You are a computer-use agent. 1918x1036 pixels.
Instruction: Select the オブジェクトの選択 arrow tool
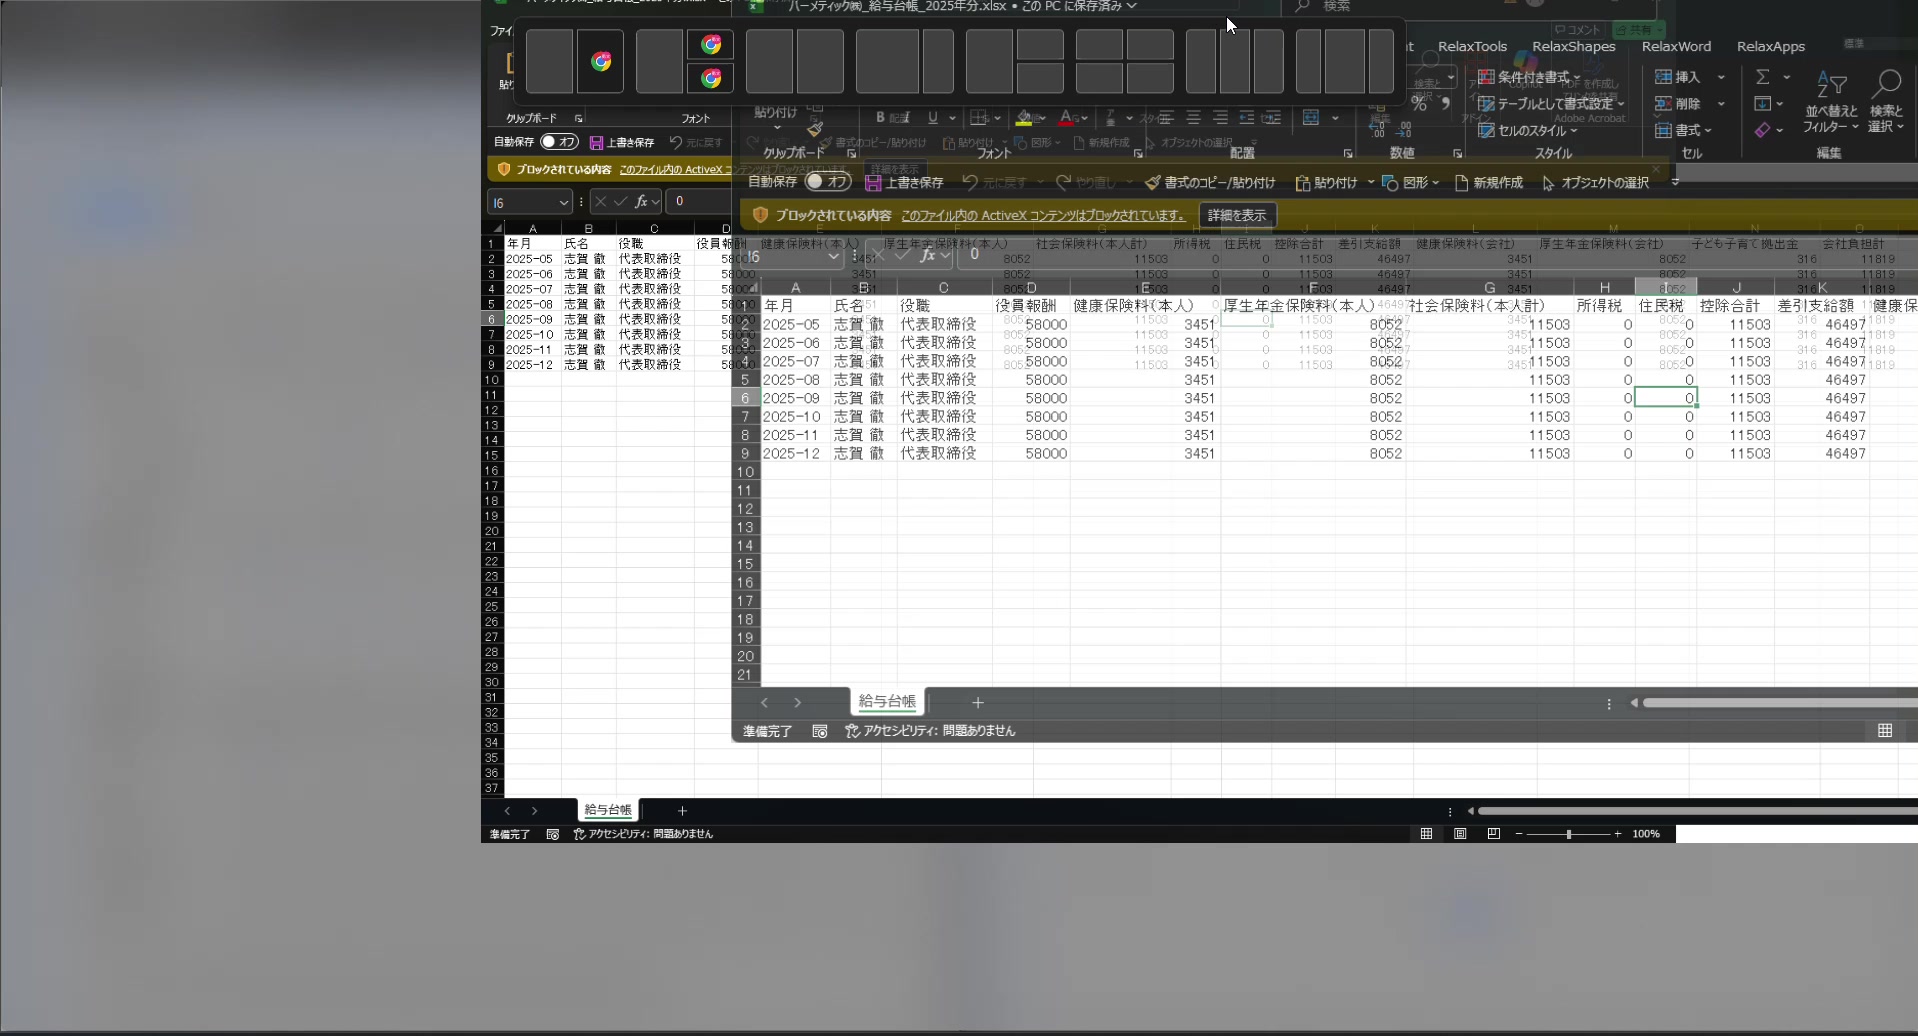(x=1595, y=183)
